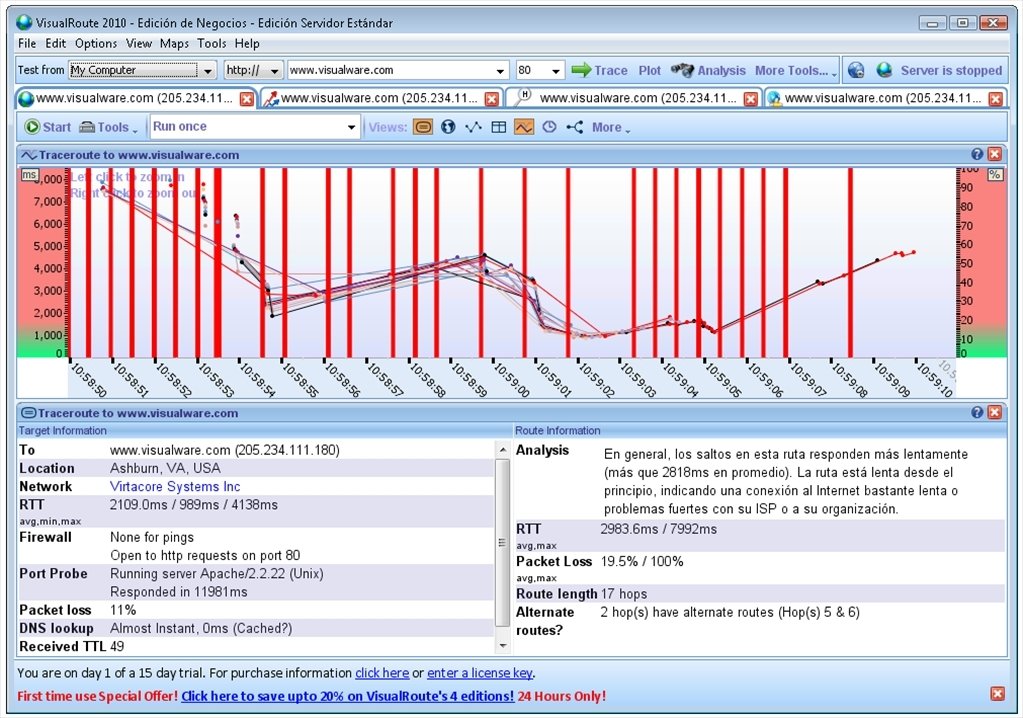Open help for the traceroute graph panel
The height and width of the screenshot is (718, 1023).
(977, 155)
